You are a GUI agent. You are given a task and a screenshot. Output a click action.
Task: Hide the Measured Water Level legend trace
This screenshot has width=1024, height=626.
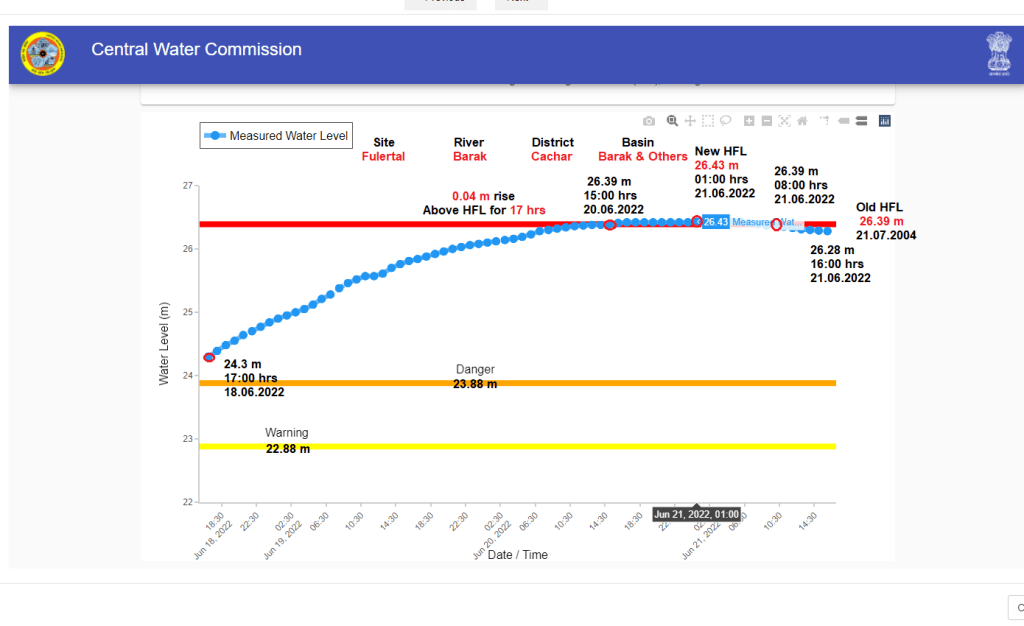pos(276,136)
